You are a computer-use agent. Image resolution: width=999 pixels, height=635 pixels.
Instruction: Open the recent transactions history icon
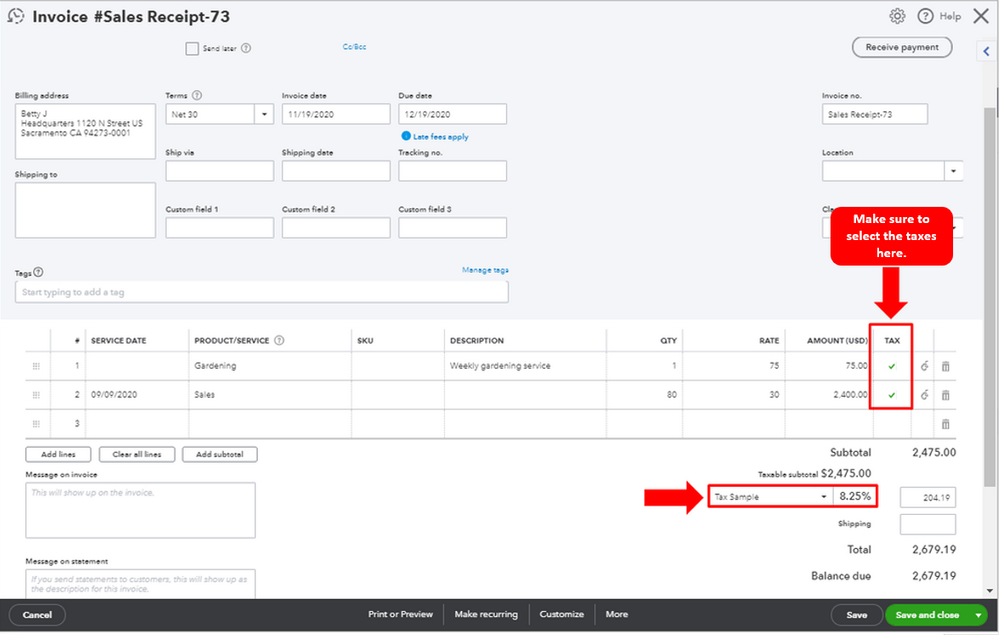click(x=16, y=16)
